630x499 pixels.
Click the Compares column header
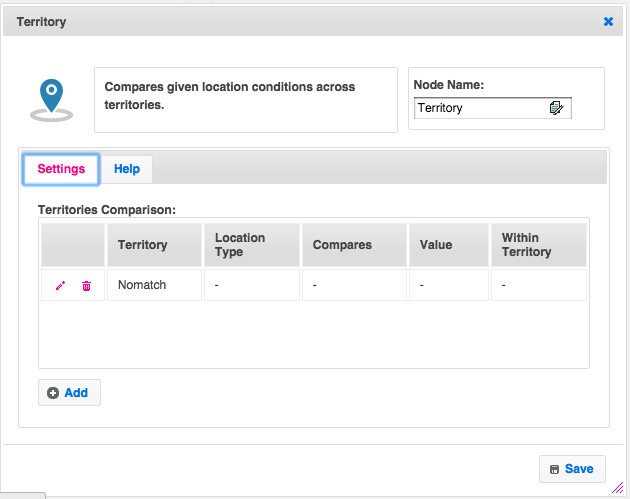[354, 245]
